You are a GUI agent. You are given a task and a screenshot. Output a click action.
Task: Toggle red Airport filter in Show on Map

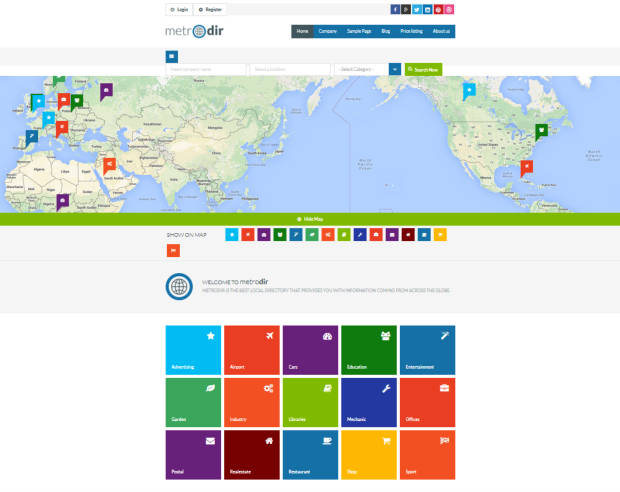[248, 235]
